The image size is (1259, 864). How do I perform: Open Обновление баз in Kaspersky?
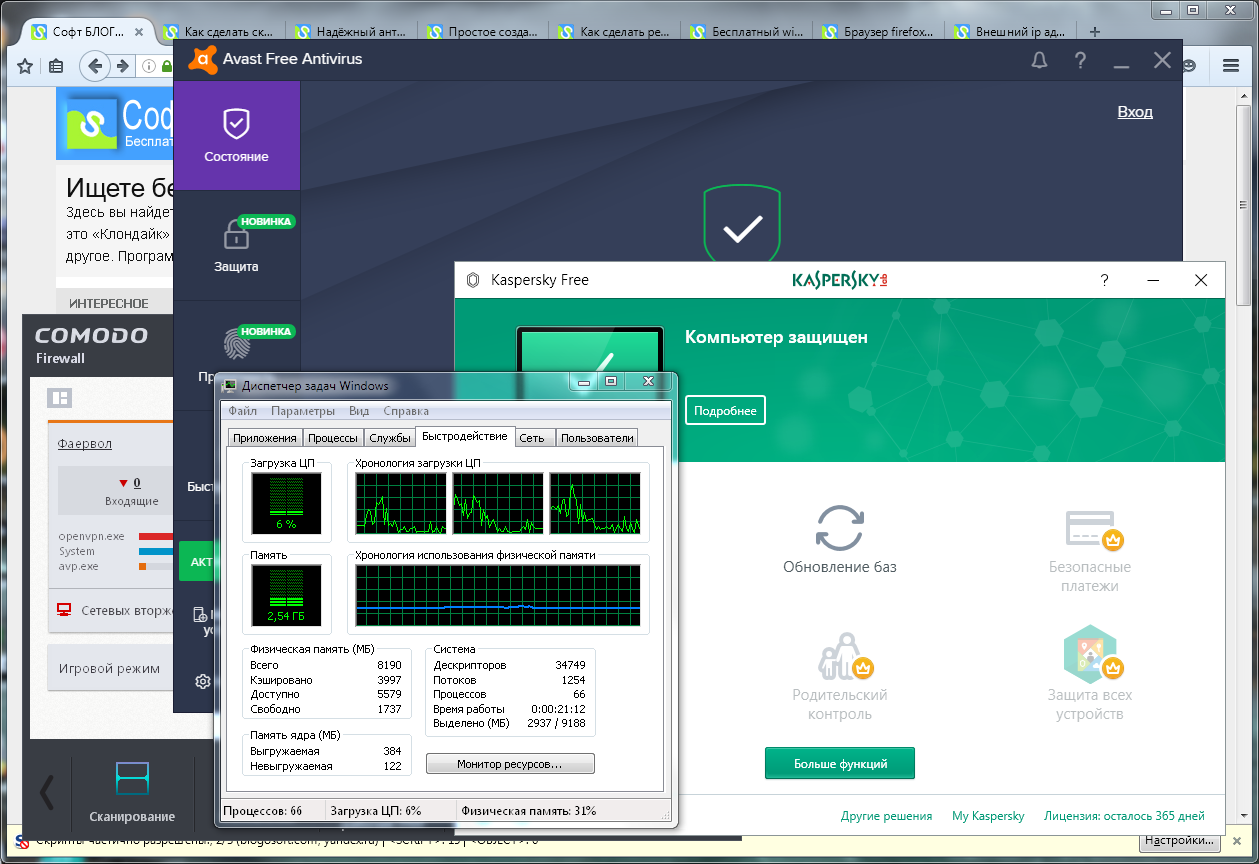[x=839, y=539]
